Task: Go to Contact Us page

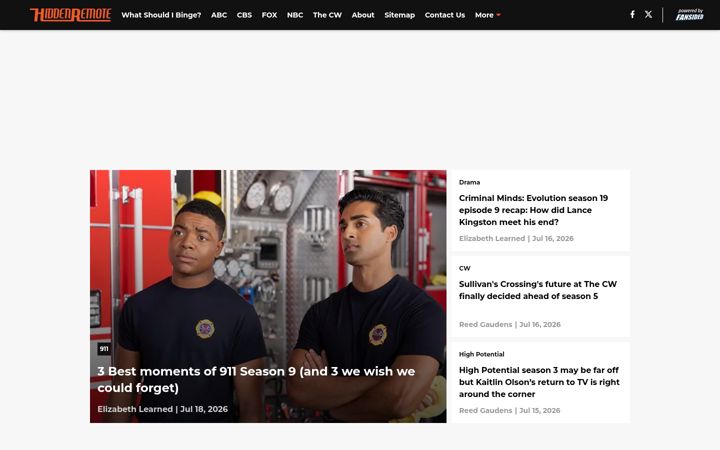Action: pyautogui.click(x=445, y=15)
